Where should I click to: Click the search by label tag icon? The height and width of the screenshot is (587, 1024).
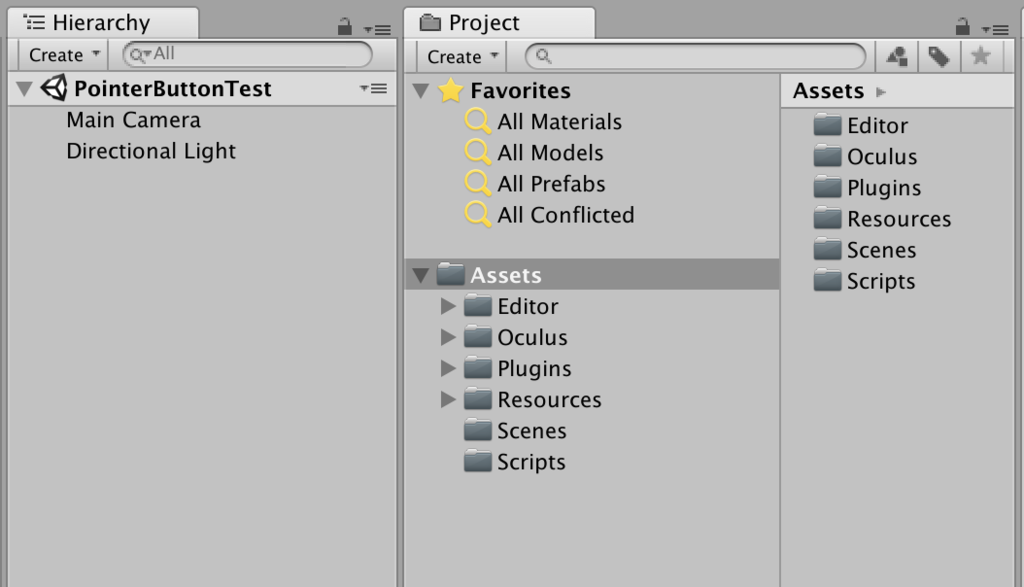click(938, 57)
